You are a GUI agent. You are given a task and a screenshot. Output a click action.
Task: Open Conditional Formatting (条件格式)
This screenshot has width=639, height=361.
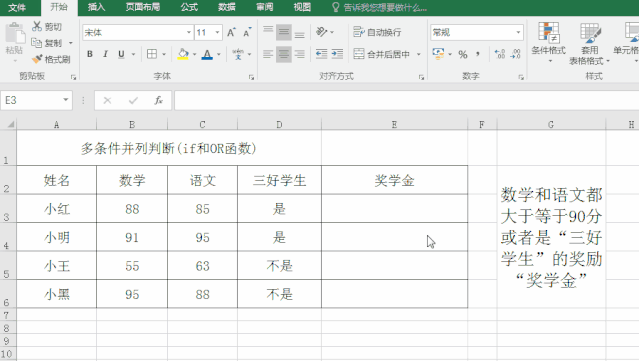click(x=549, y=43)
